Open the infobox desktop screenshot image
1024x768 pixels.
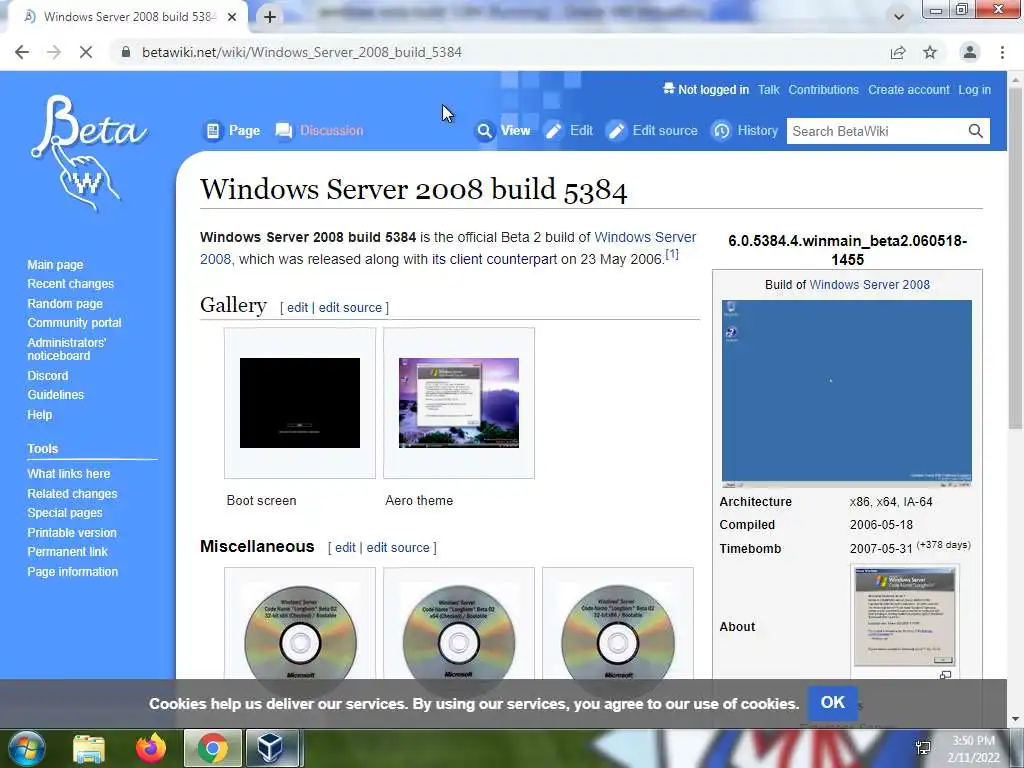coord(847,394)
